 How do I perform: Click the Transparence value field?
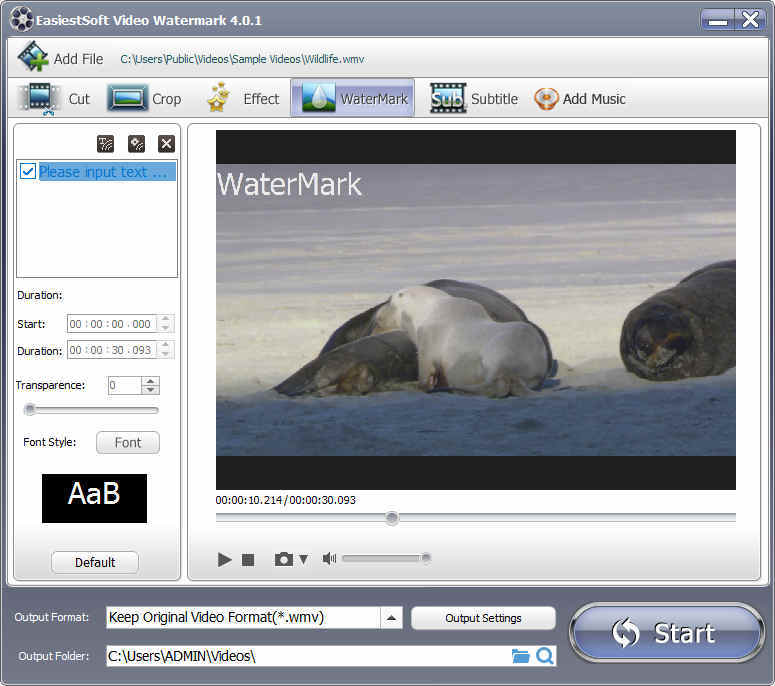tap(125, 385)
